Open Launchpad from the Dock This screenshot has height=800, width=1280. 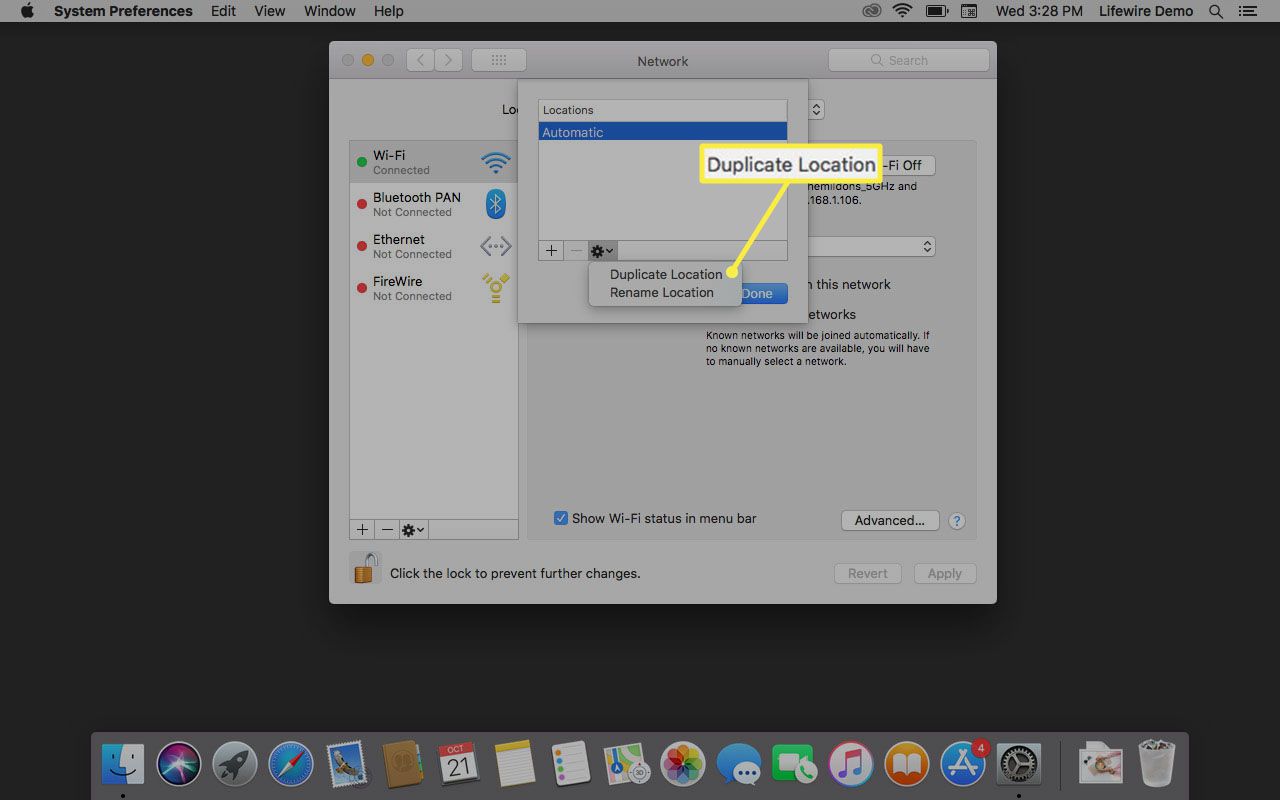tap(235, 765)
